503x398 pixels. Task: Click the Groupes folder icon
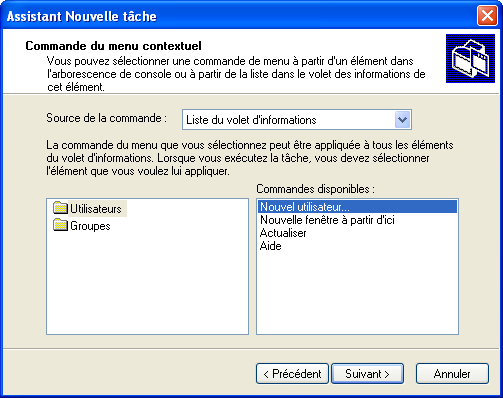60,225
